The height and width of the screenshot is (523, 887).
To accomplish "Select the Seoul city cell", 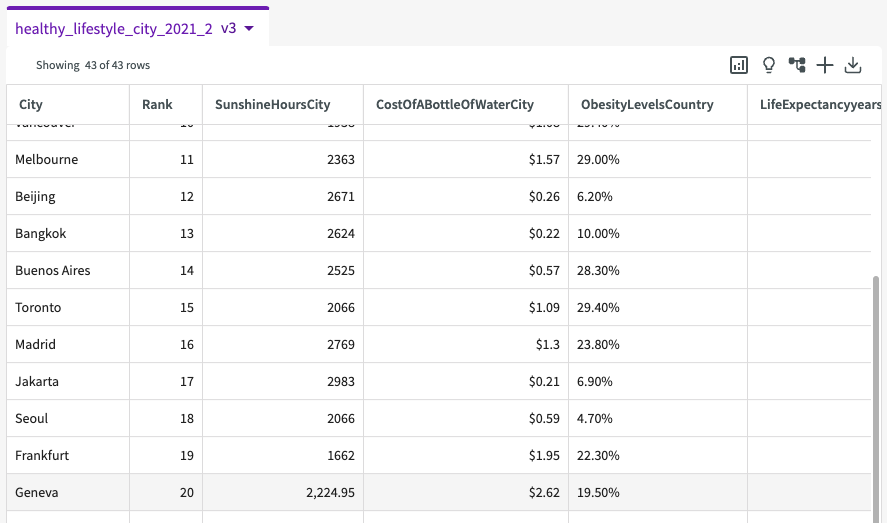I will [68, 418].
